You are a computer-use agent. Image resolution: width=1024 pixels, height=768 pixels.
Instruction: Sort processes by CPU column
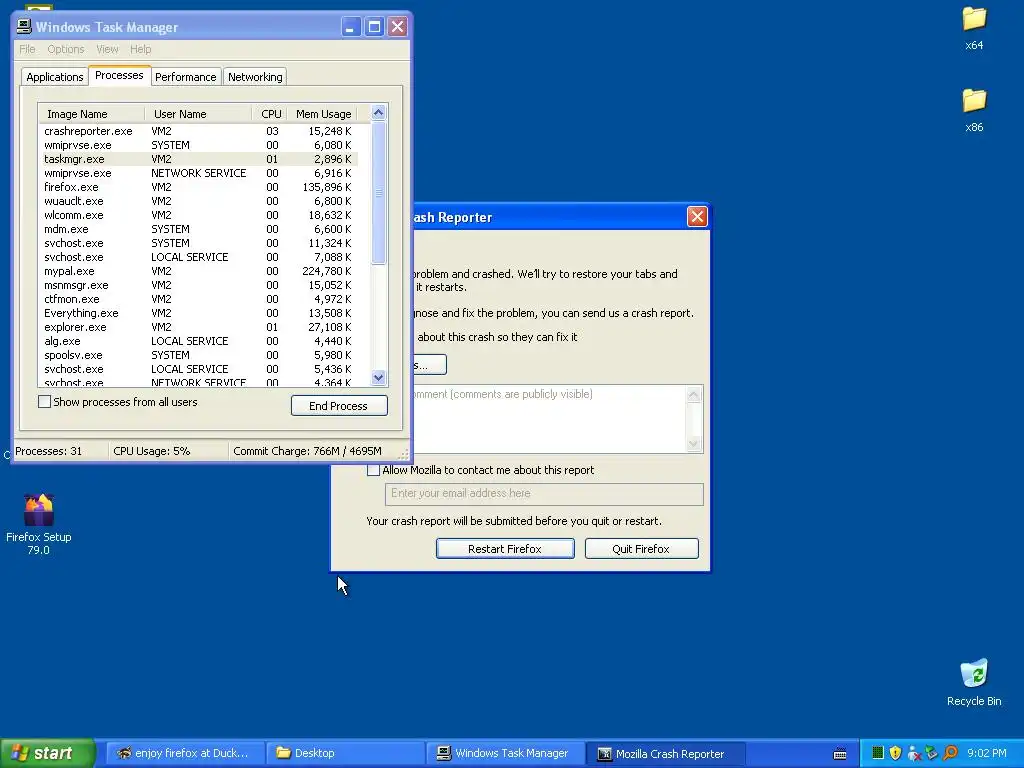[270, 114]
